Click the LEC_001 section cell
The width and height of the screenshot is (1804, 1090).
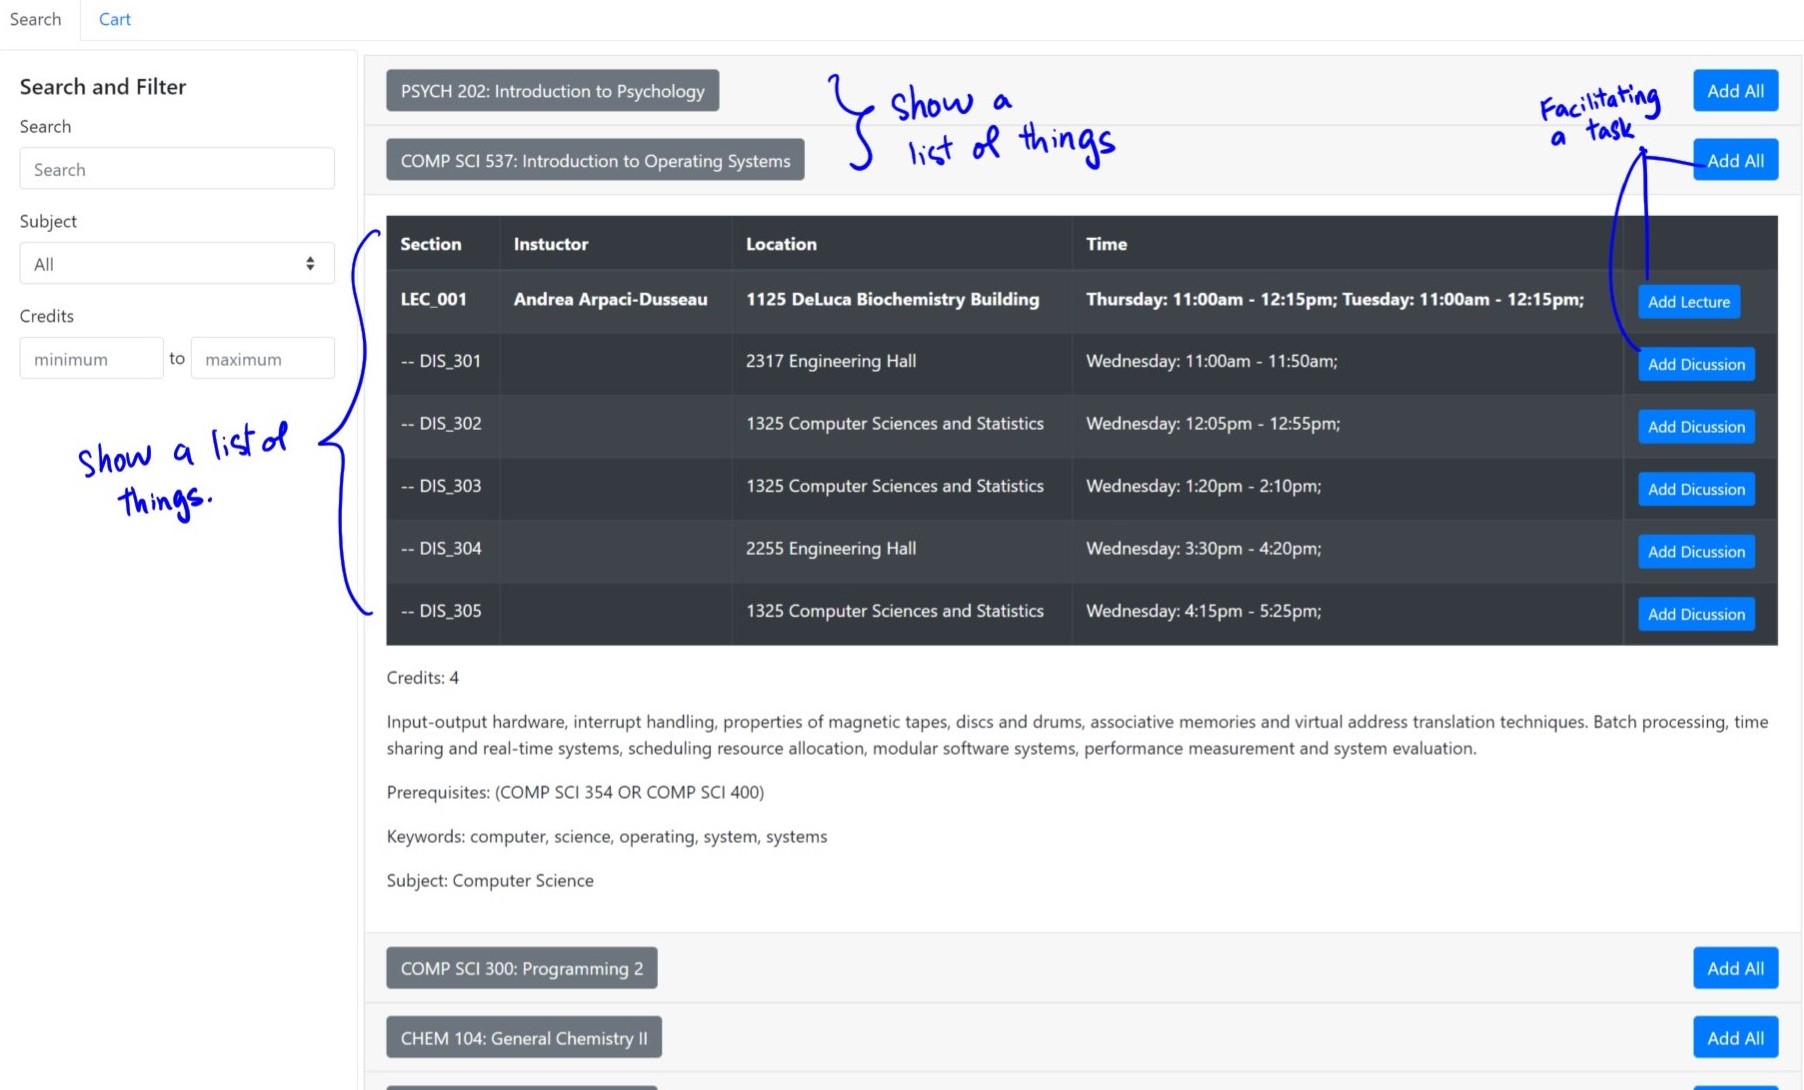[x=443, y=301]
